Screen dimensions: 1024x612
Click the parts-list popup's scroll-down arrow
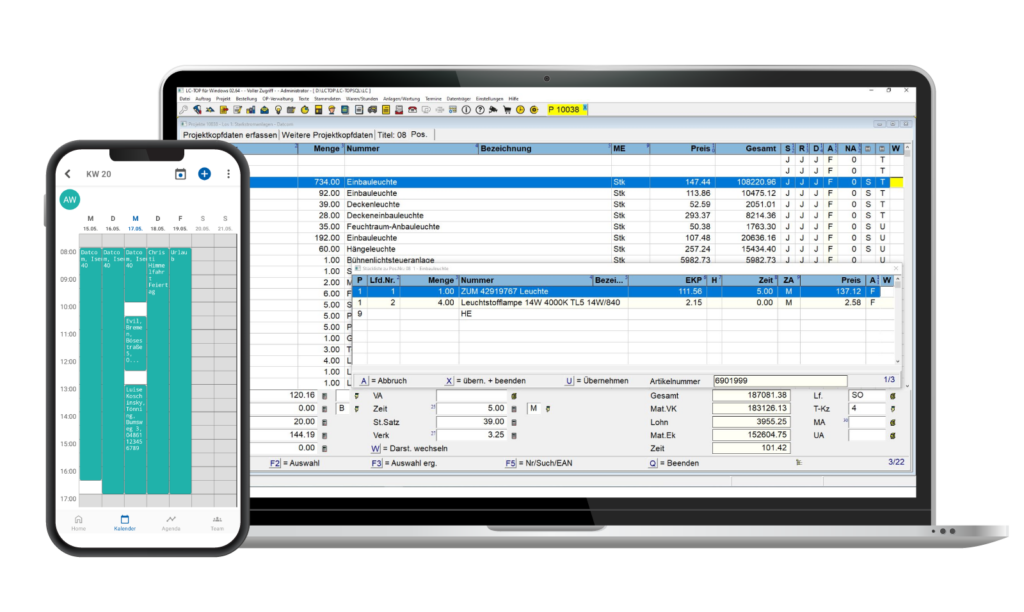click(898, 361)
